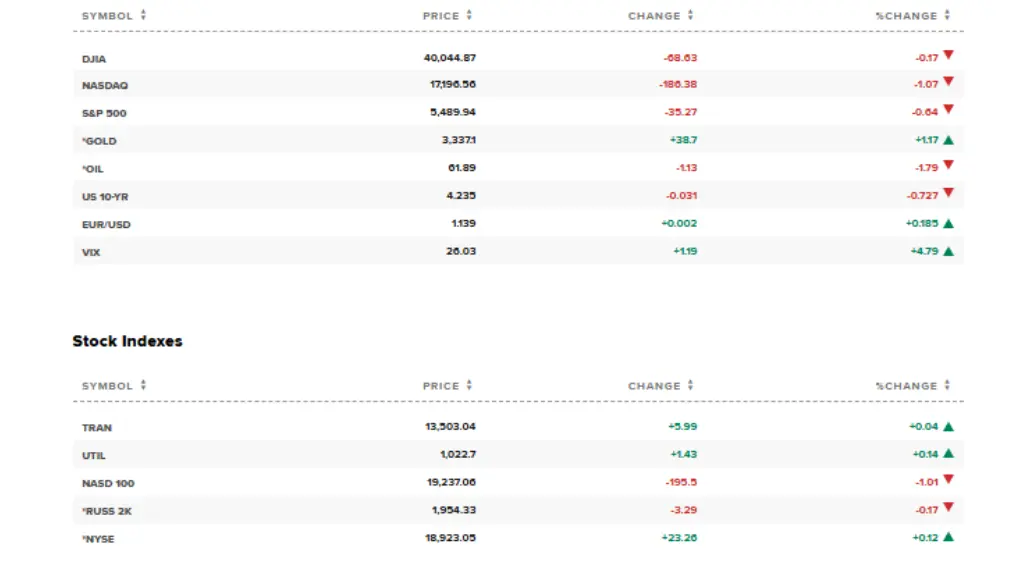This screenshot has height=576, width=1024.
Task: Select S&P 500 price 5,489.94
Action: click(x=453, y=112)
